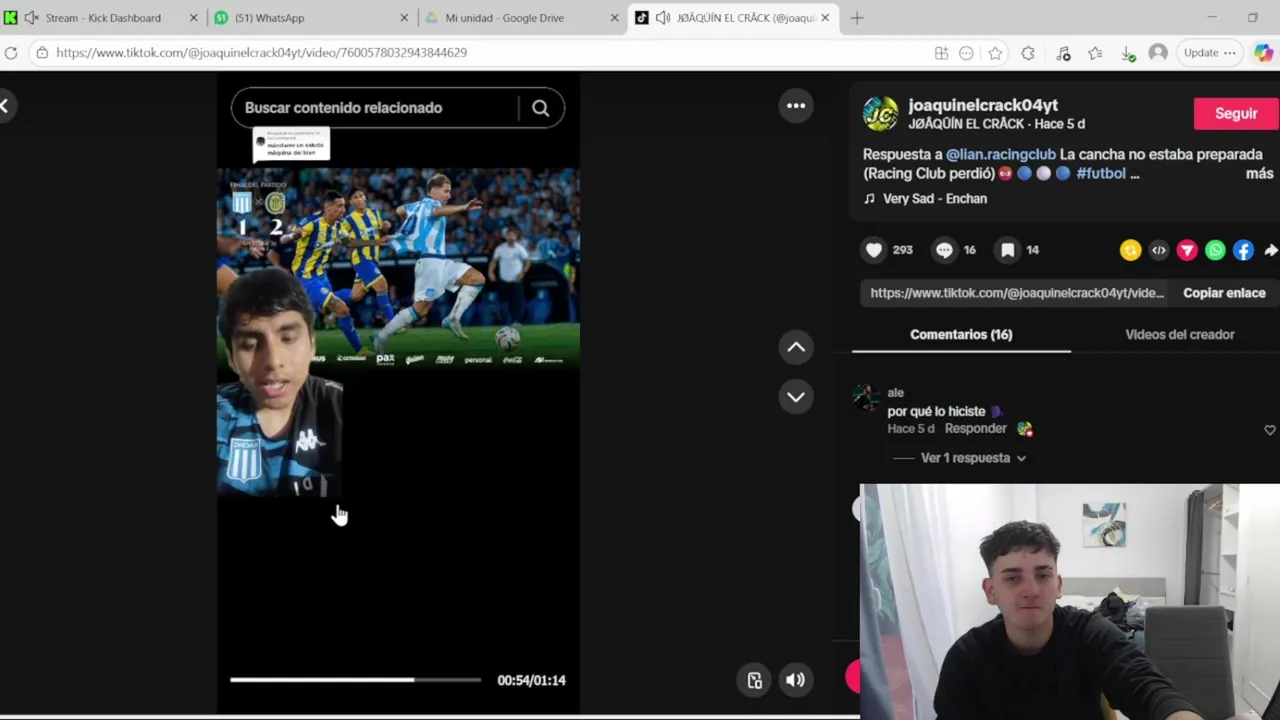
Task: Like ale's comment with heart
Action: 1270,430
